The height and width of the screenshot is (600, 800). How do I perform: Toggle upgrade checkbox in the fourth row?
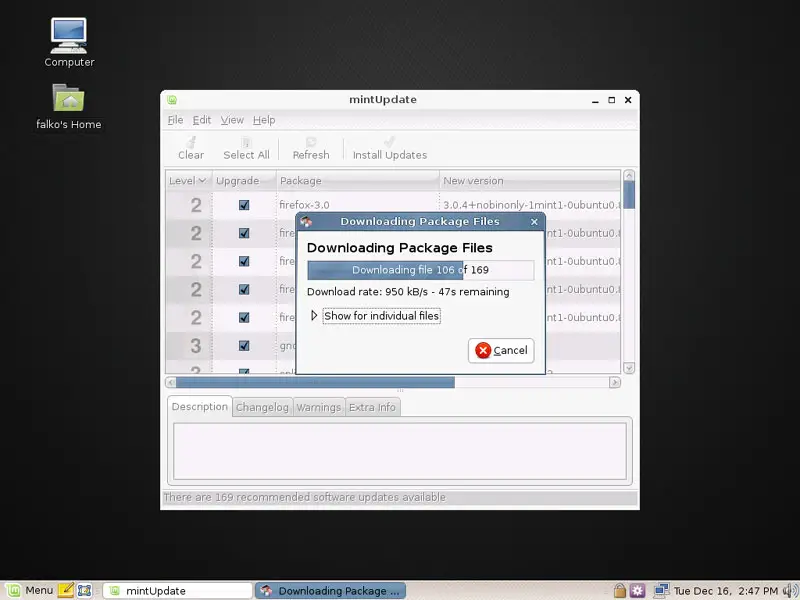[x=244, y=289]
